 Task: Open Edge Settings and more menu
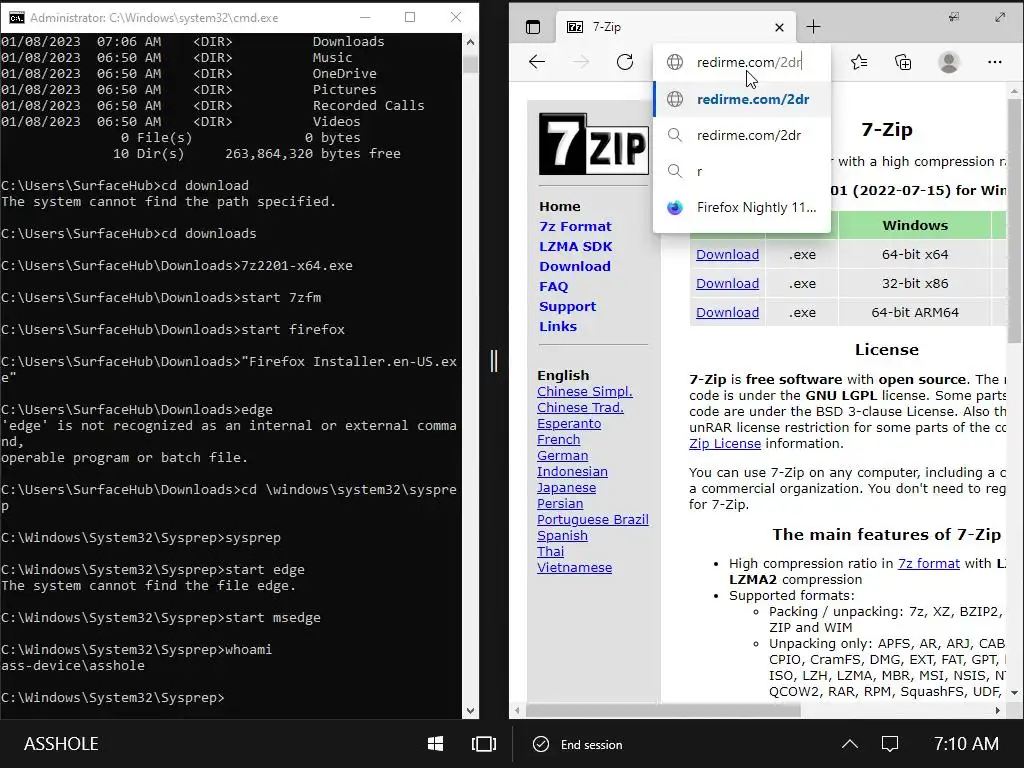pos(995,62)
